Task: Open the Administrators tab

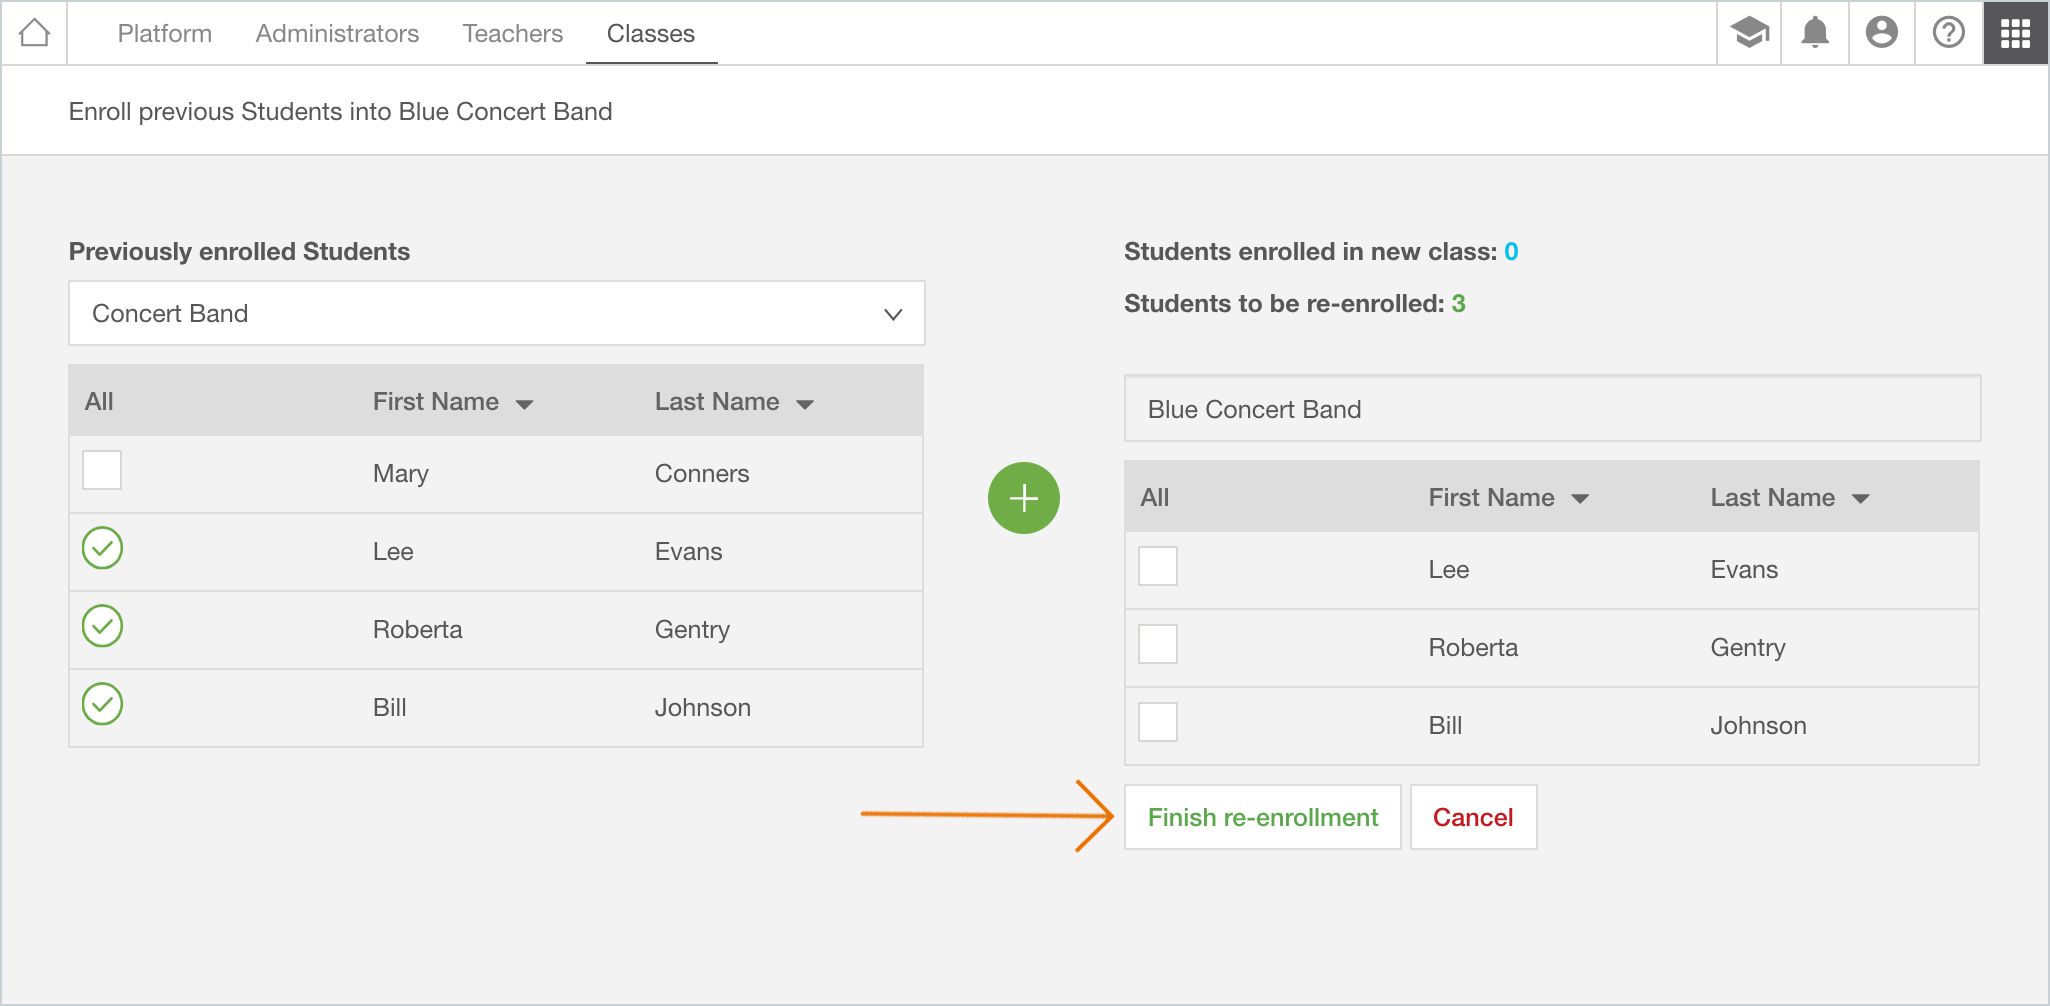Action: pos(337,33)
